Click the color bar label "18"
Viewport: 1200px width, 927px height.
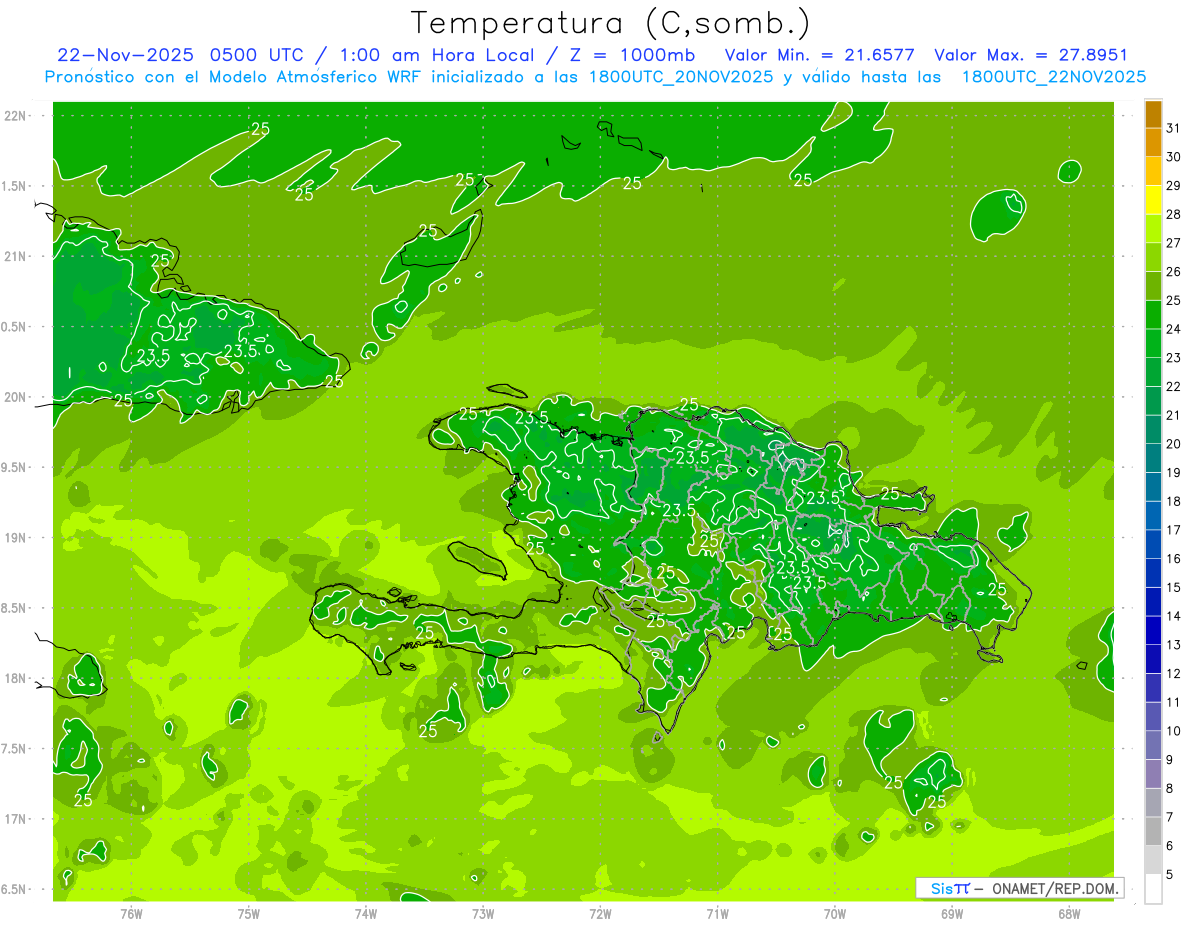(1173, 501)
